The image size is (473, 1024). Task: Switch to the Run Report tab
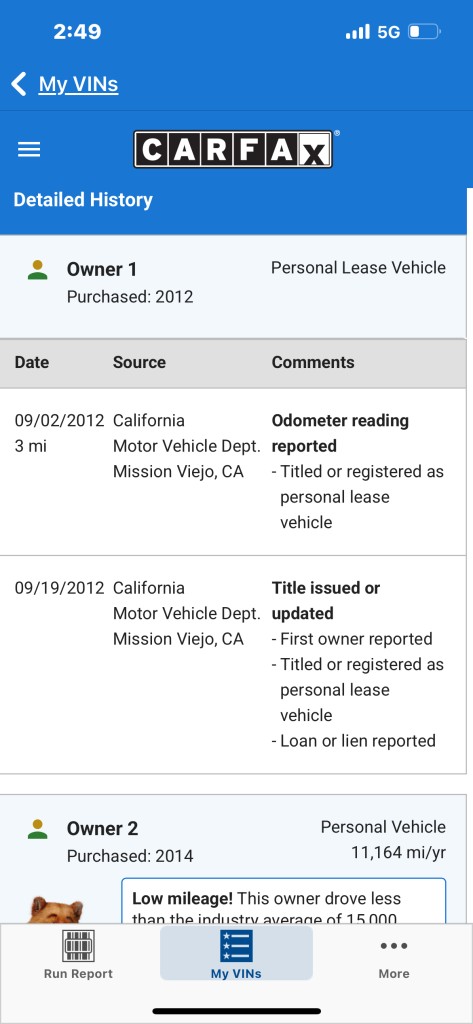(78, 953)
